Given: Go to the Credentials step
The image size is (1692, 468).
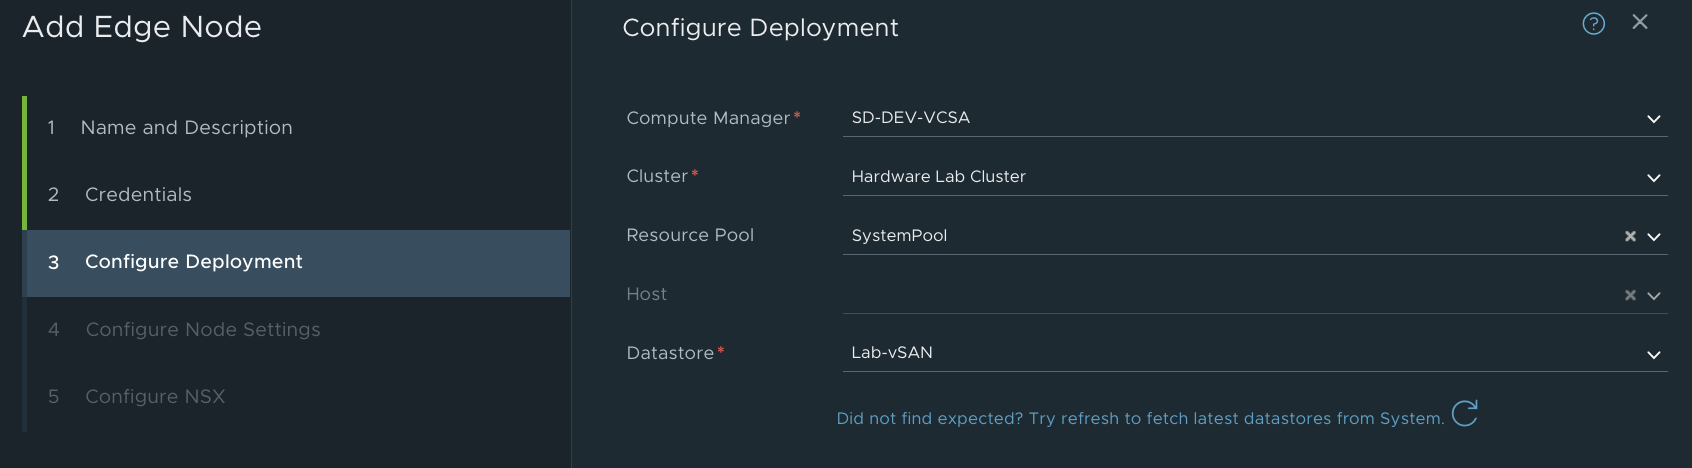Looking at the screenshot, I should (138, 195).
